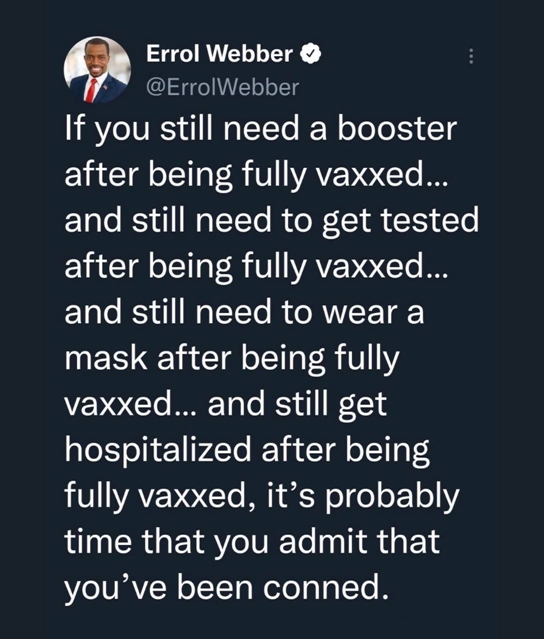Click the Errol Webber display name

(x=219, y=54)
